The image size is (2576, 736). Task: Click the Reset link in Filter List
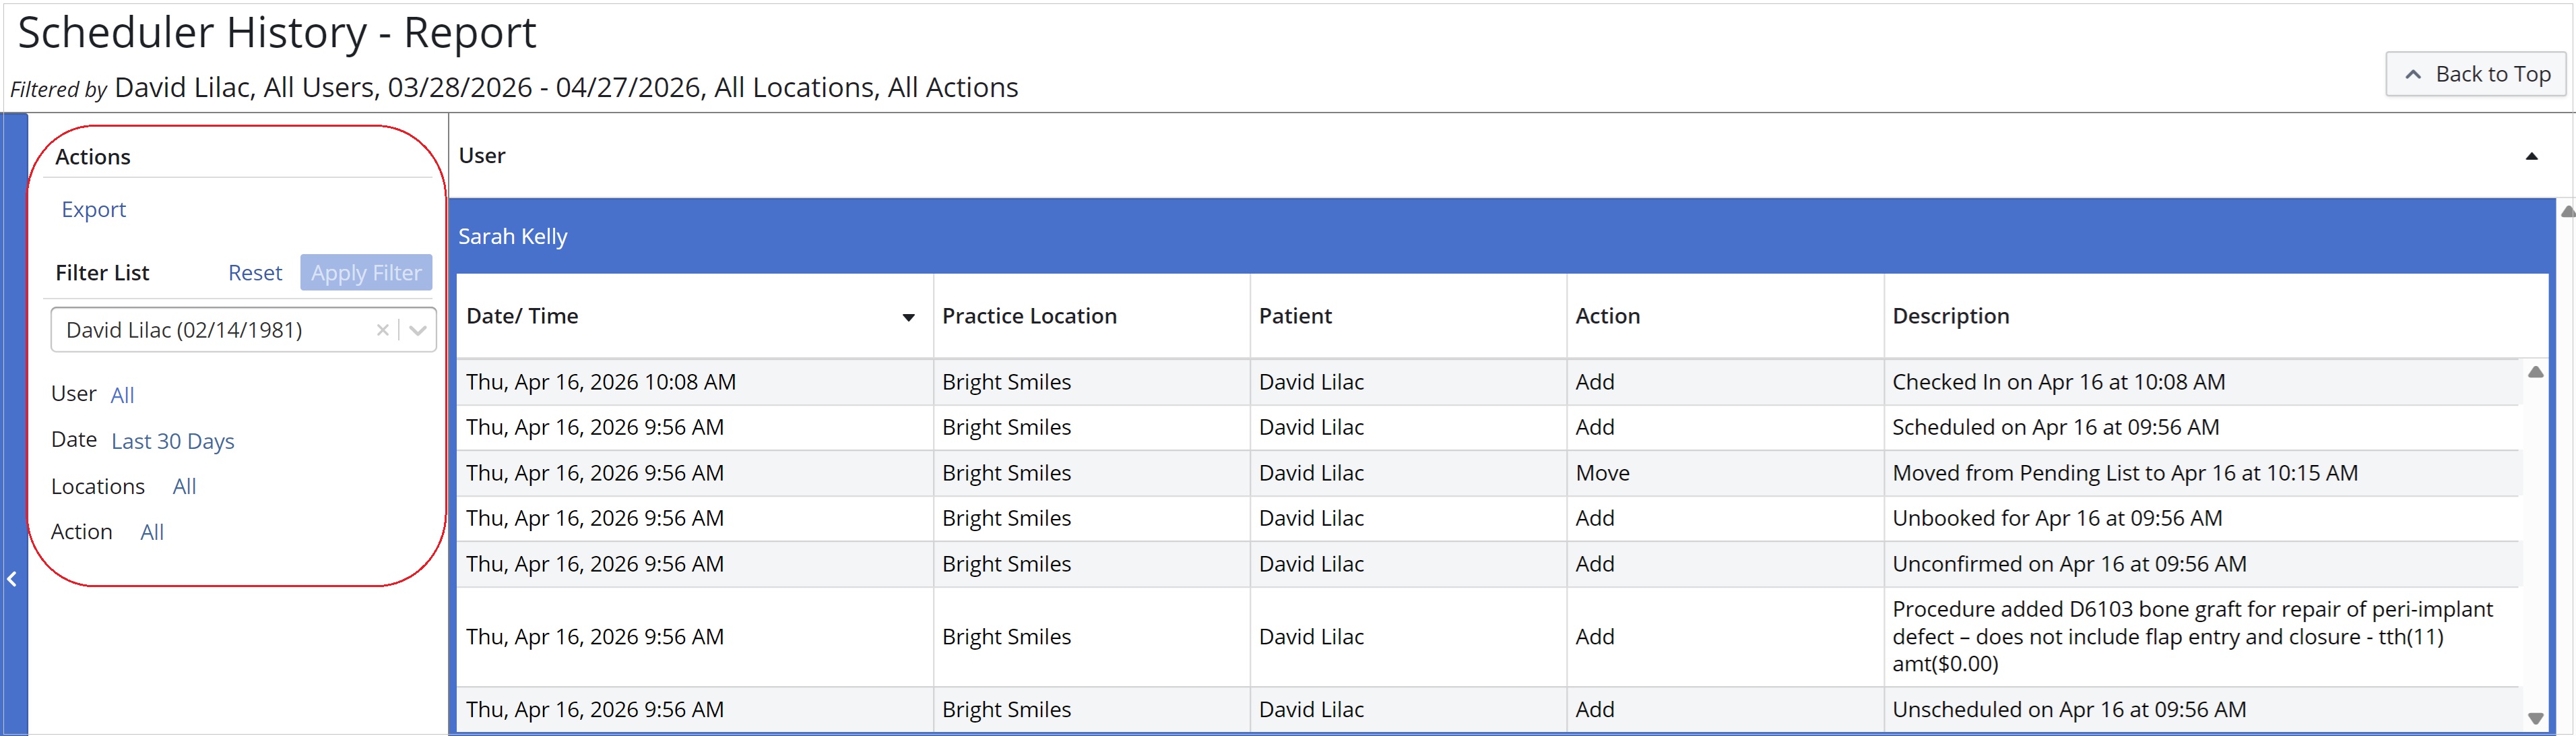tap(255, 272)
